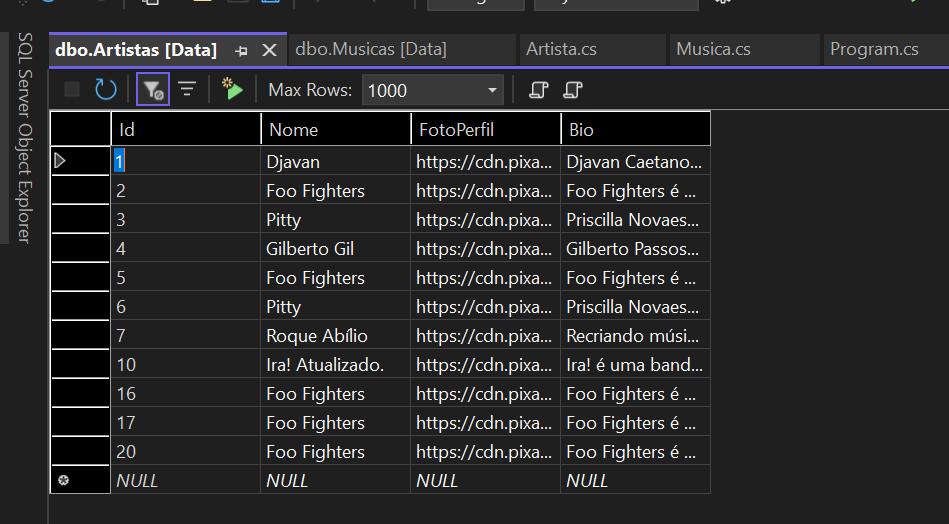949x524 pixels.
Task: Click the Priscilla Novaes... bio in row Id 3
Action: click(635, 220)
